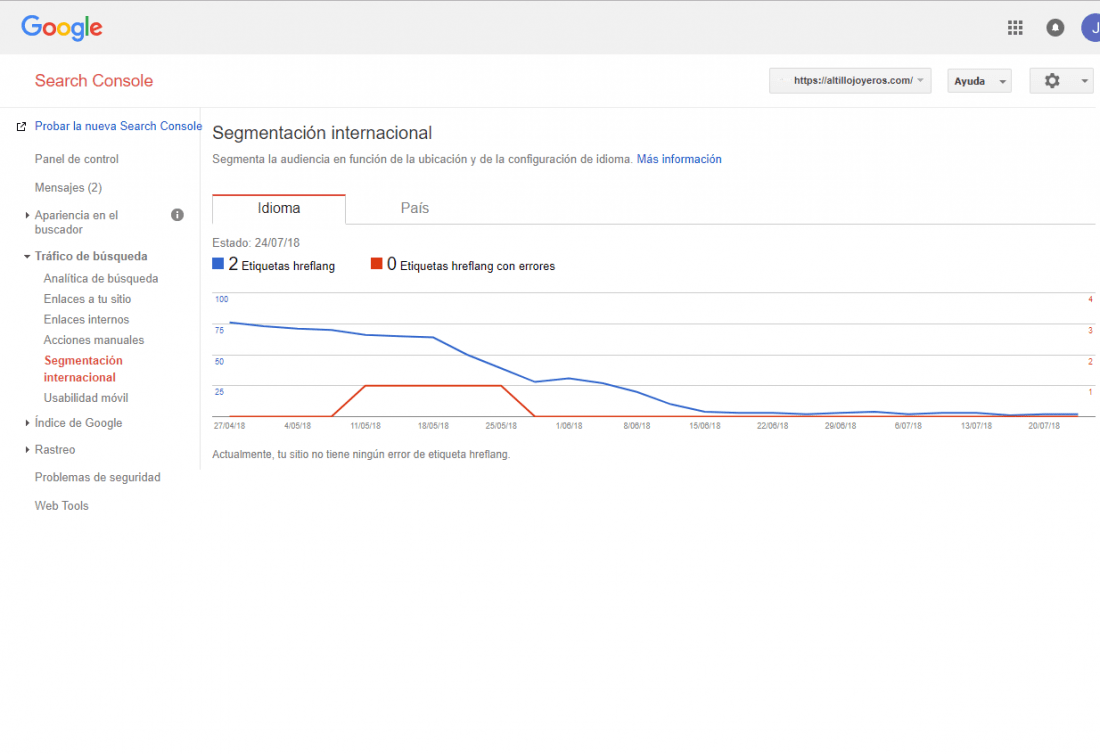
Task: Go to Panel de control
Action: click(x=76, y=159)
